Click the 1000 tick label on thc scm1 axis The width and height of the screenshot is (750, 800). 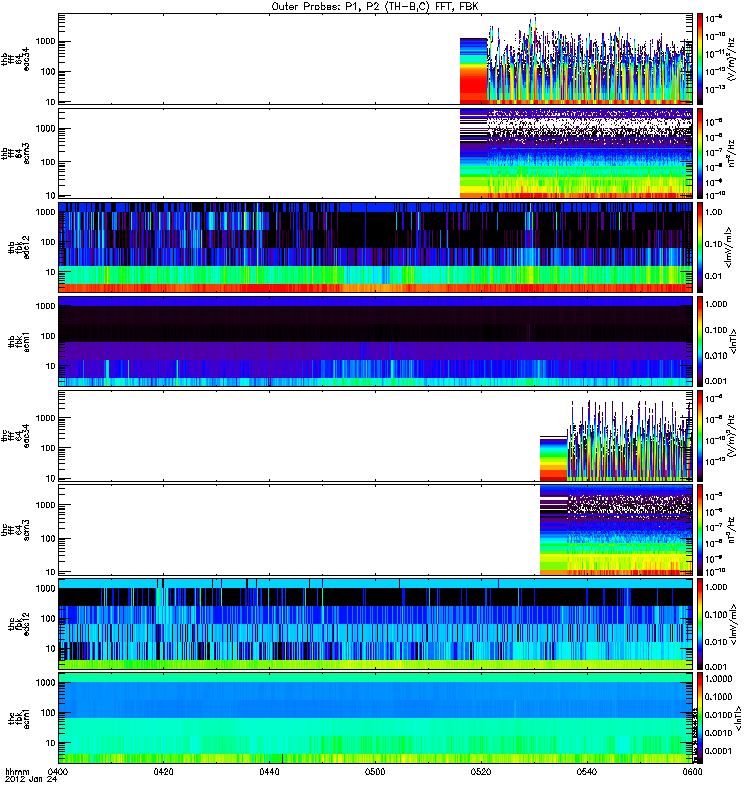(45, 683)
